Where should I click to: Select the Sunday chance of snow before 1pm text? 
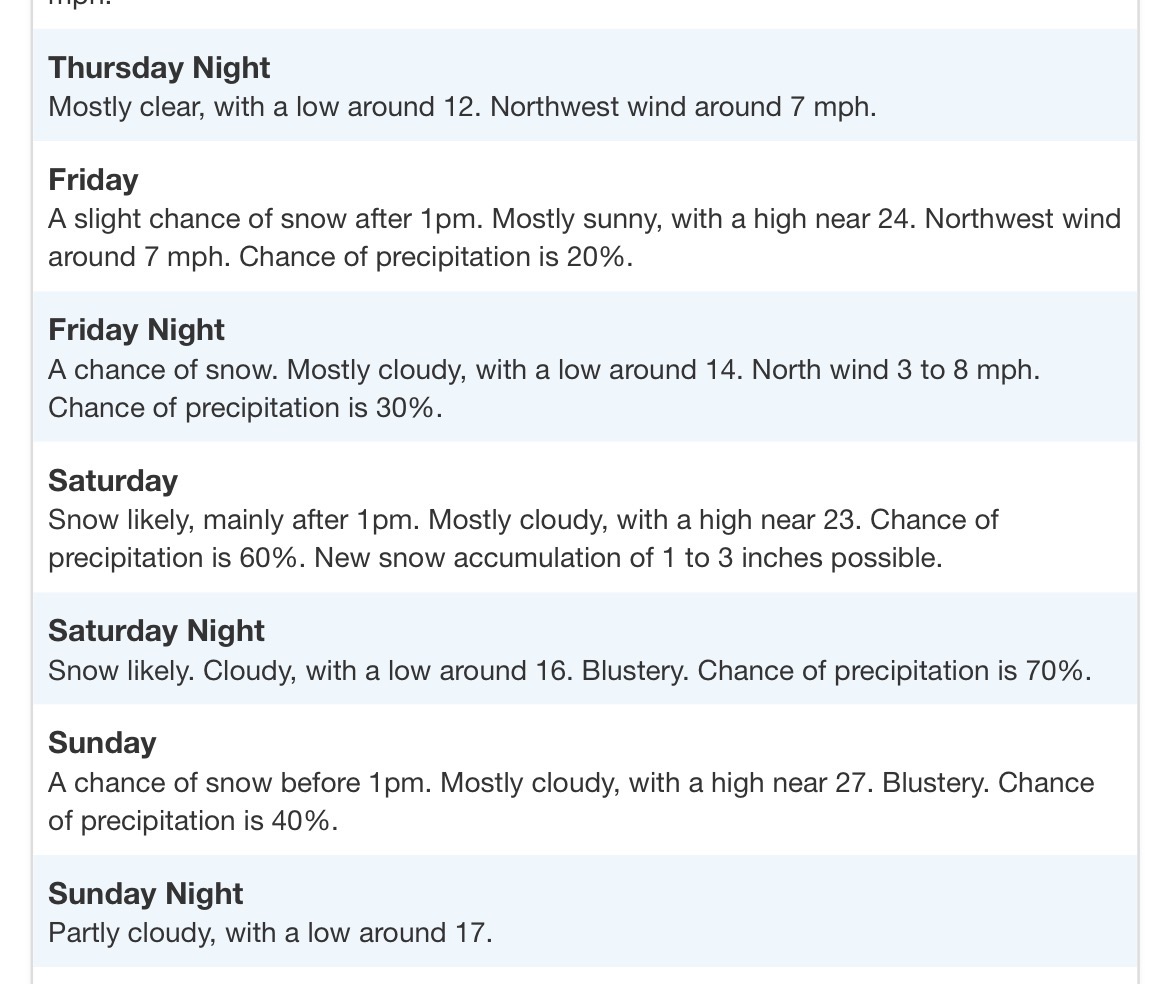point(240,783)
